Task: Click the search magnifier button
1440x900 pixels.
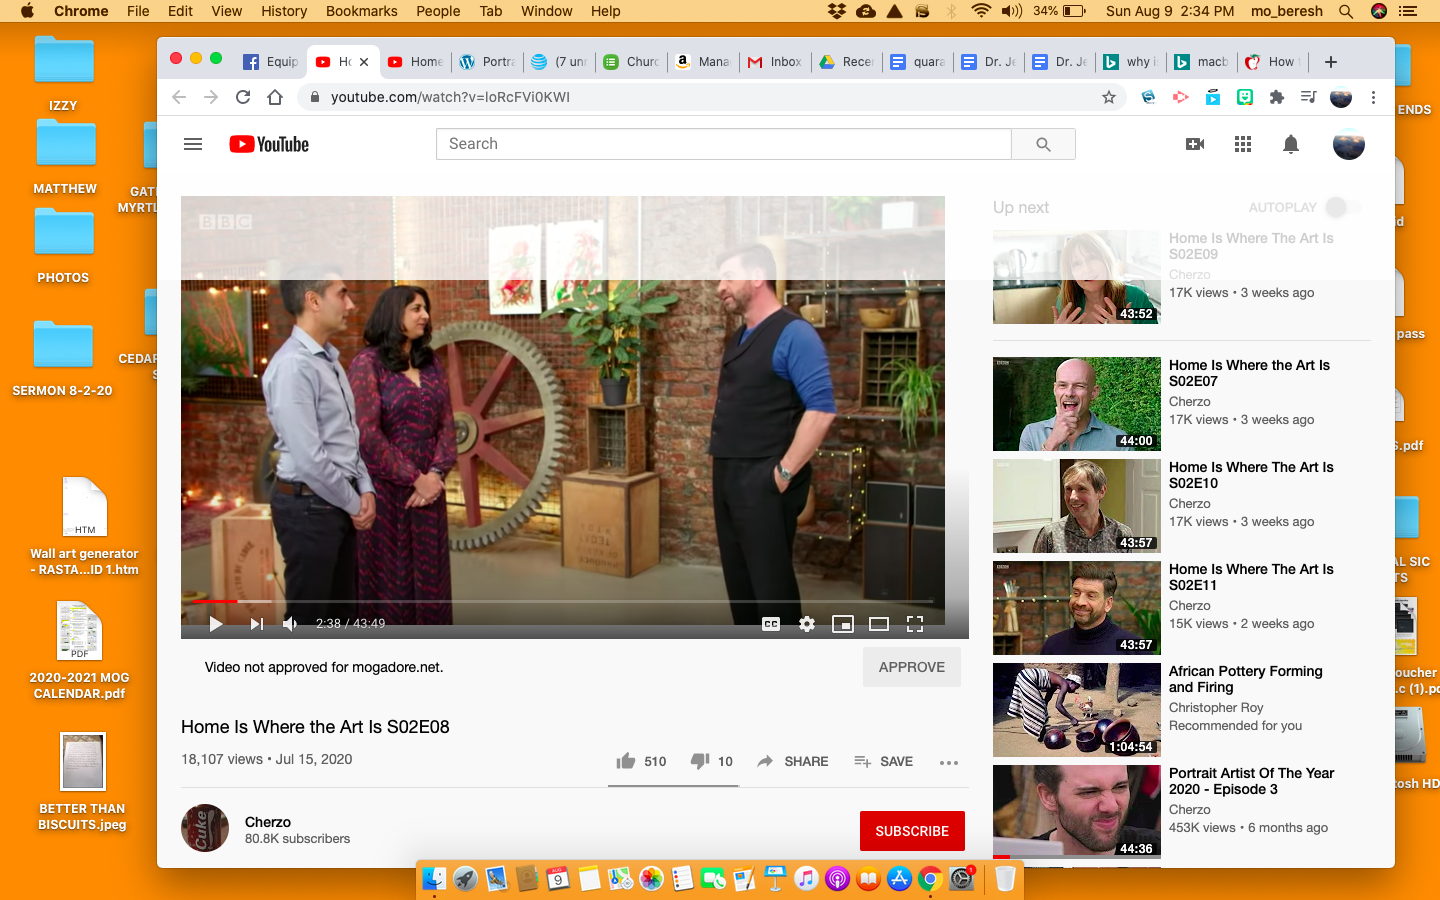Action: 1043,144
